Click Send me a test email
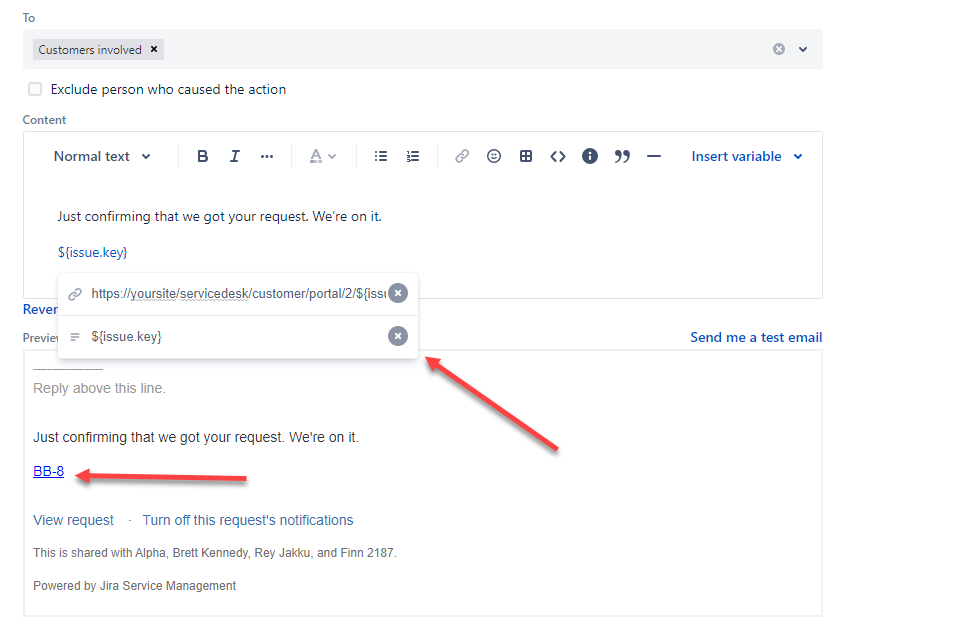 [756, 337]
